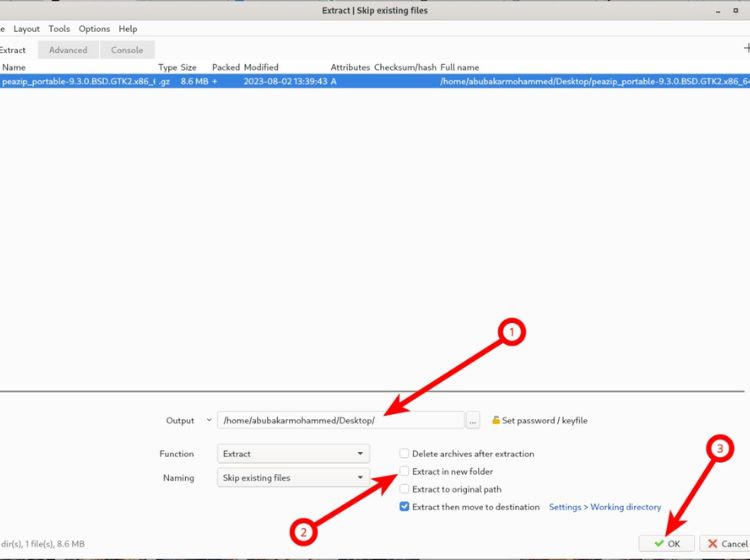This screenshot has height=560, width=750.
Task: Click the padlock Set password icon
Action: coord(495,421)
